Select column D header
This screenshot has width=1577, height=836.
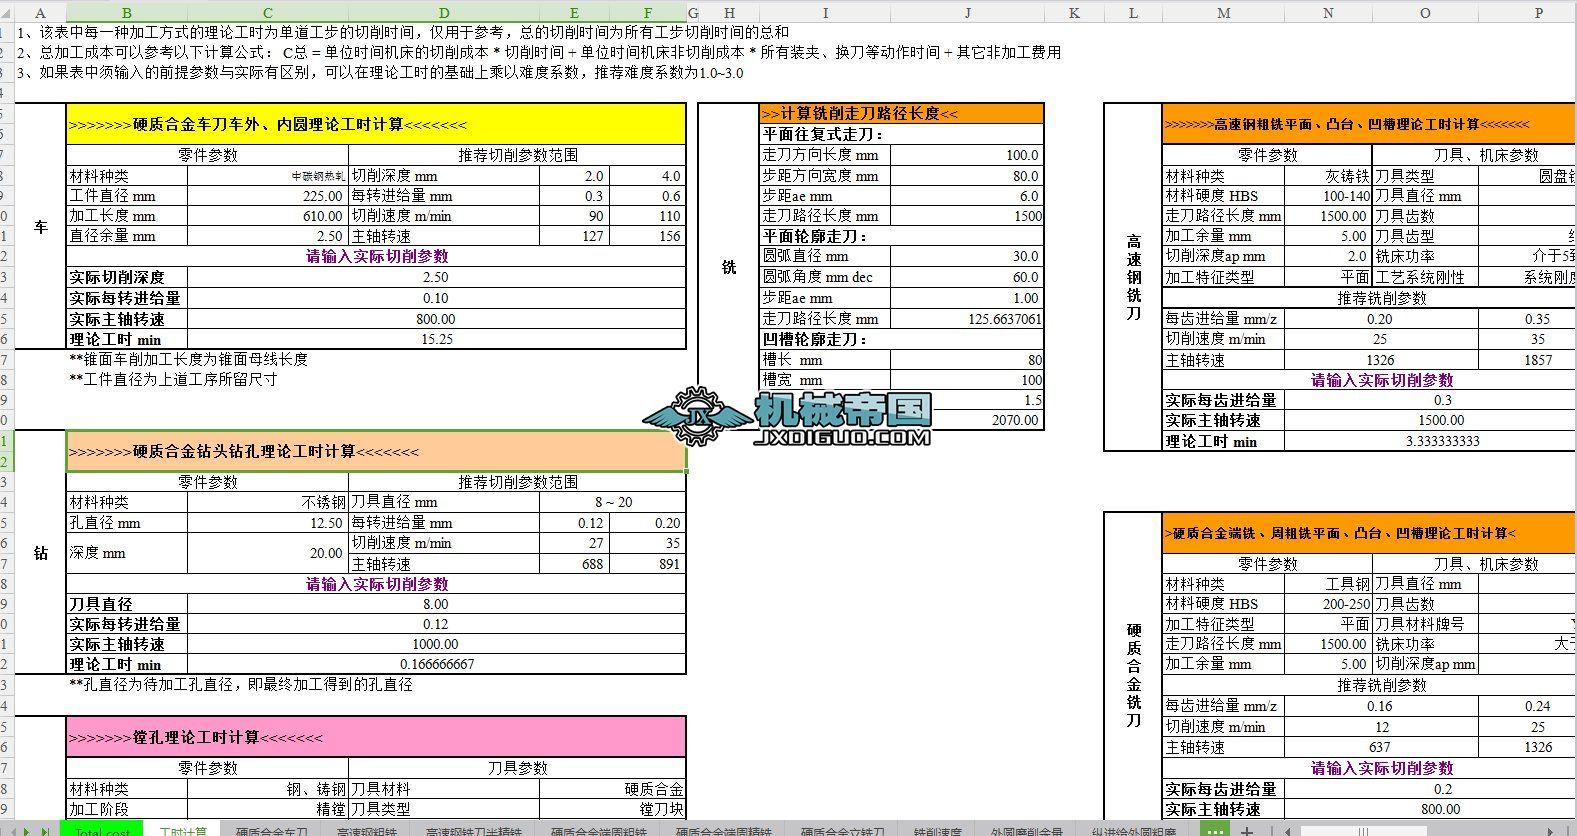tap(444, 13)
